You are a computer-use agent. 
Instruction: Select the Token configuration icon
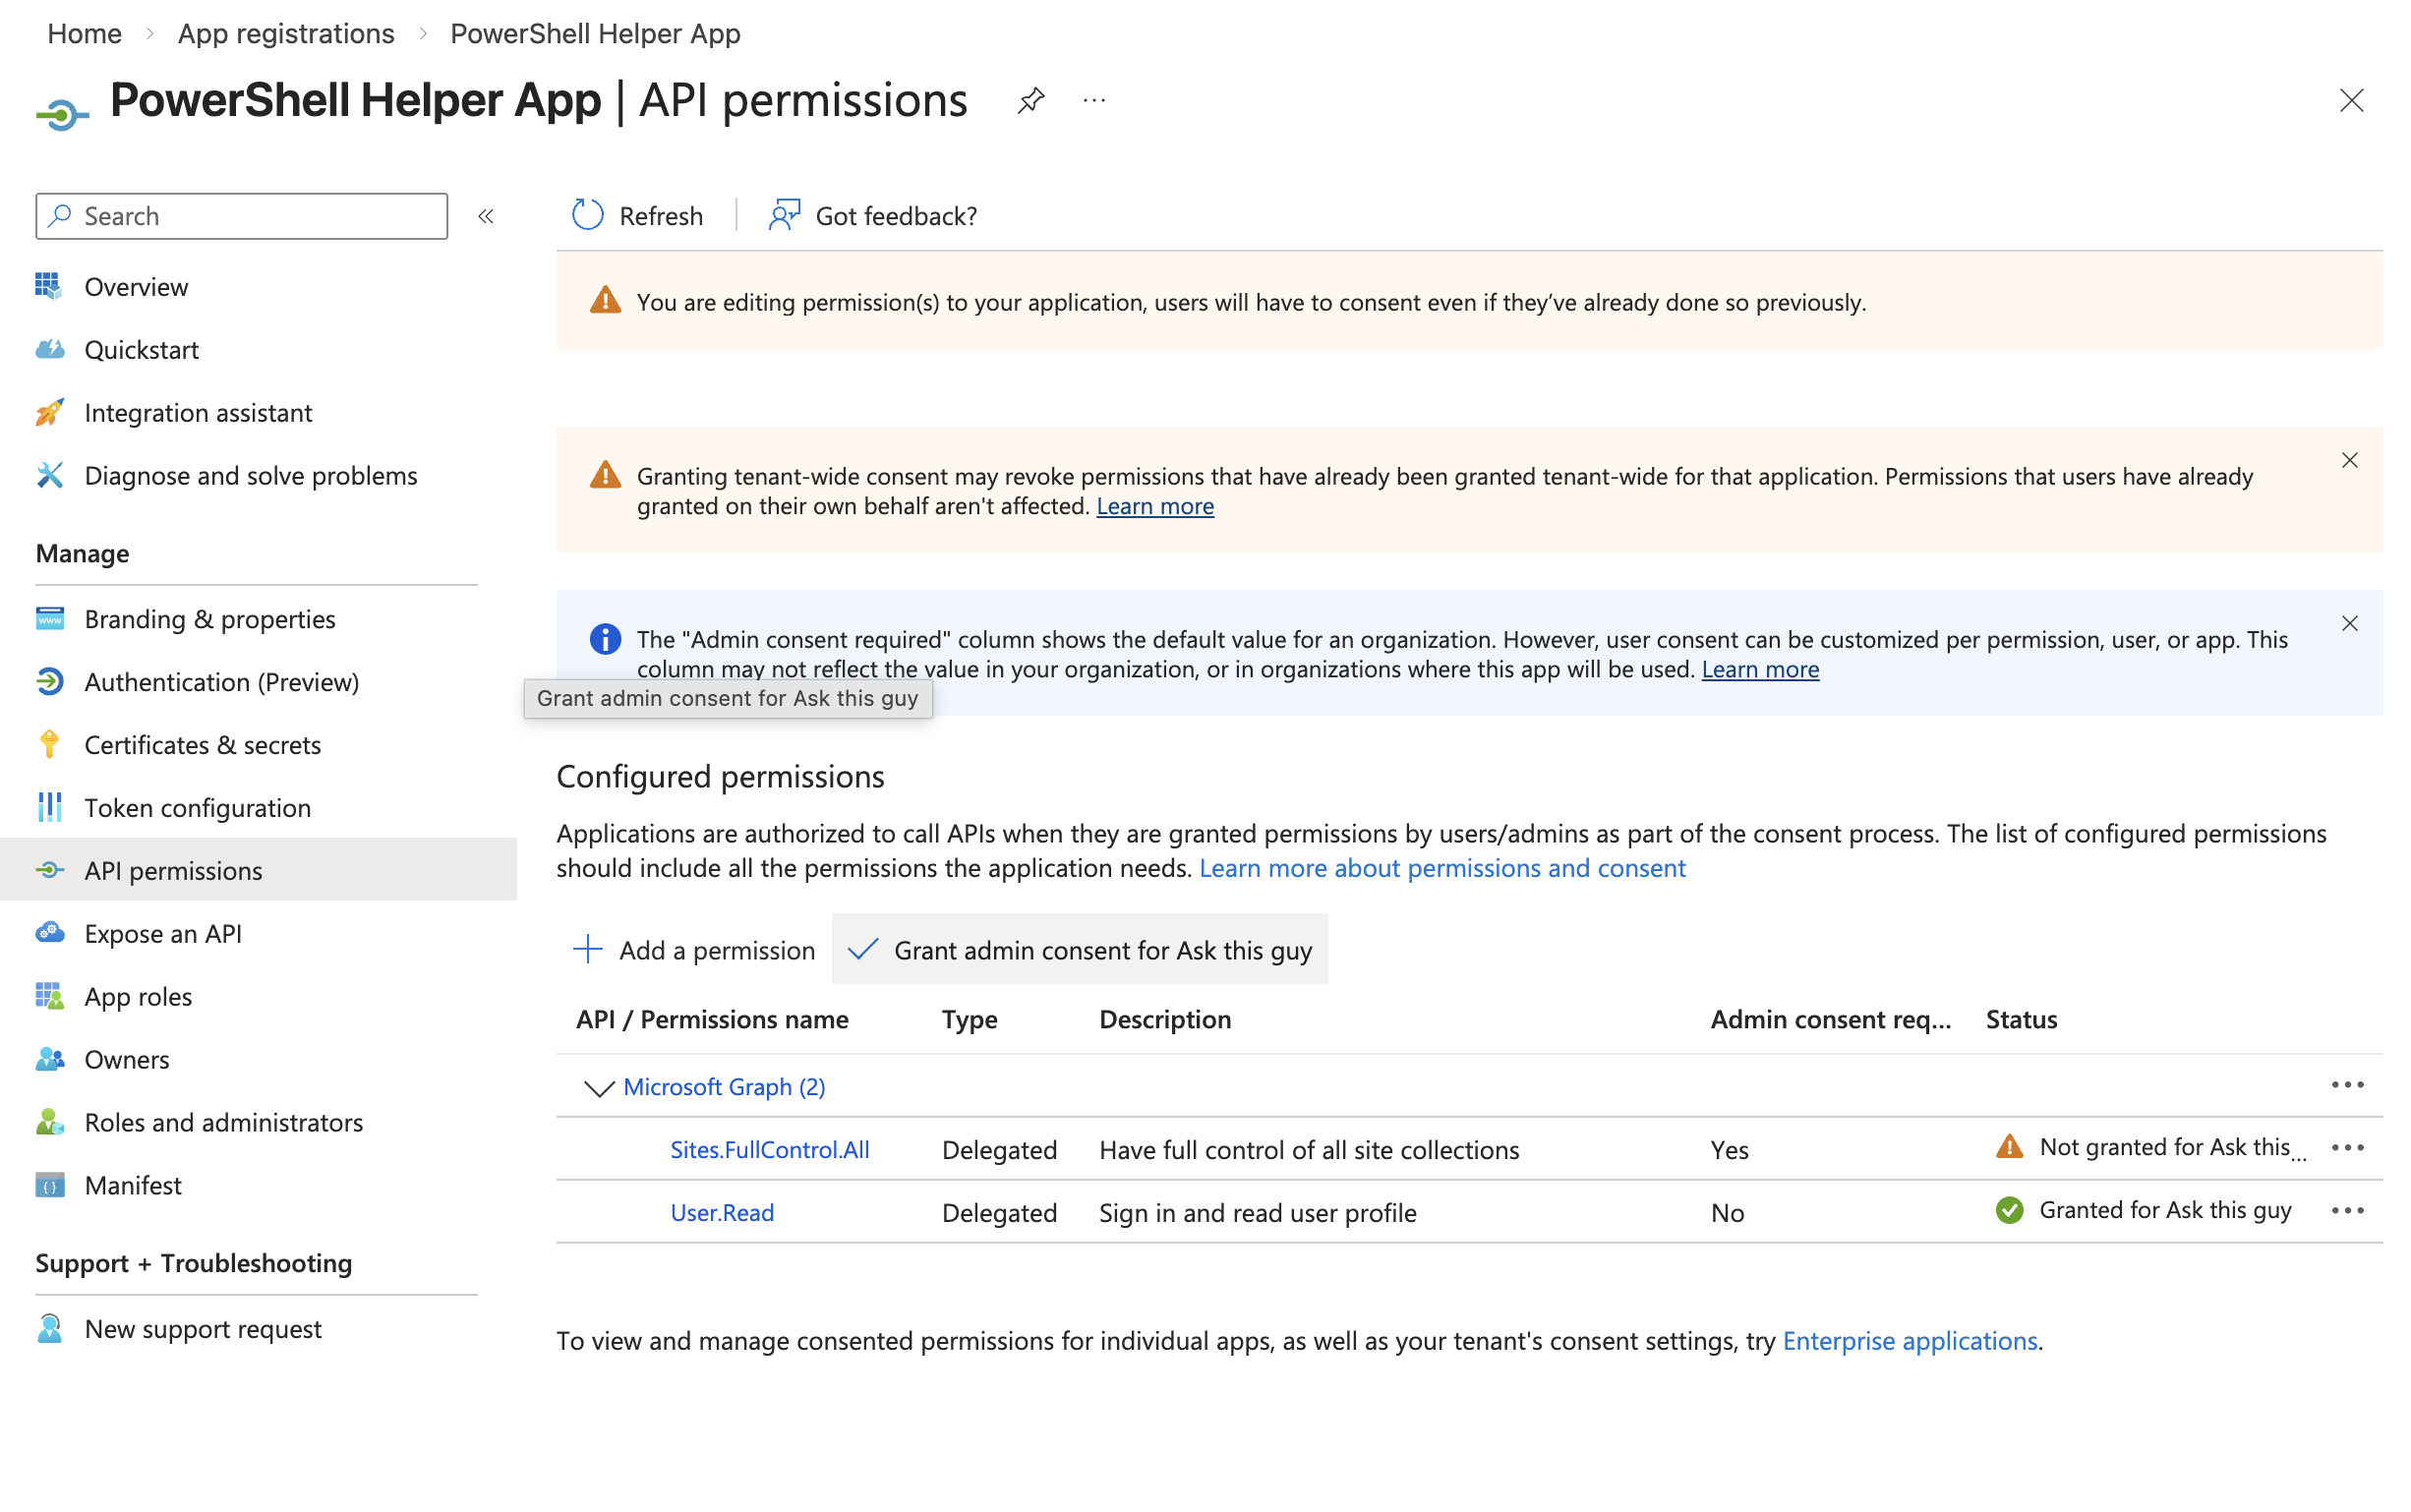(49, 807)
